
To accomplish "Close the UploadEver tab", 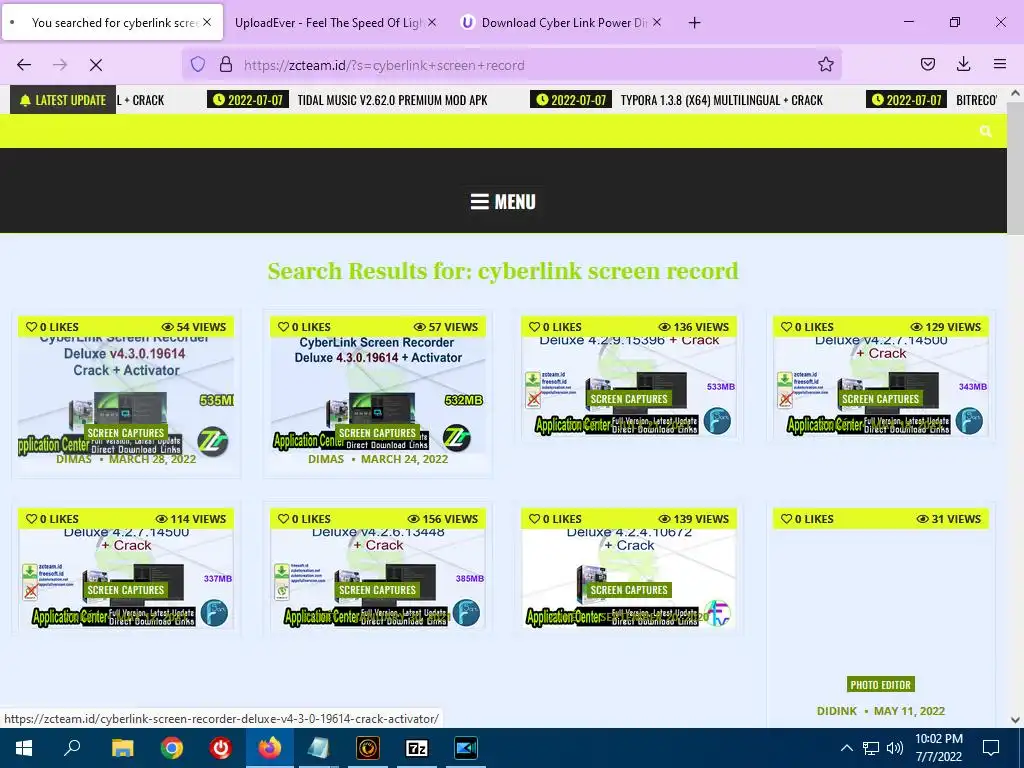I will (432, 22).
